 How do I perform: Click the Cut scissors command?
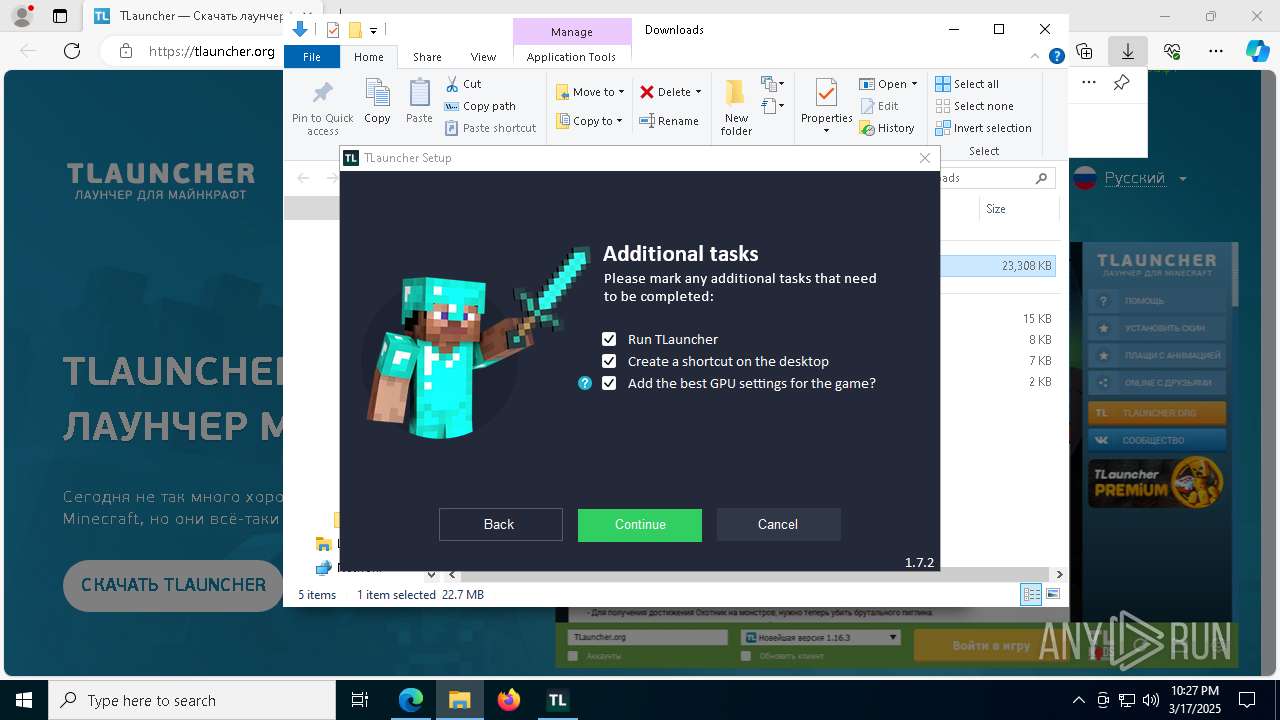click(463, 84)
